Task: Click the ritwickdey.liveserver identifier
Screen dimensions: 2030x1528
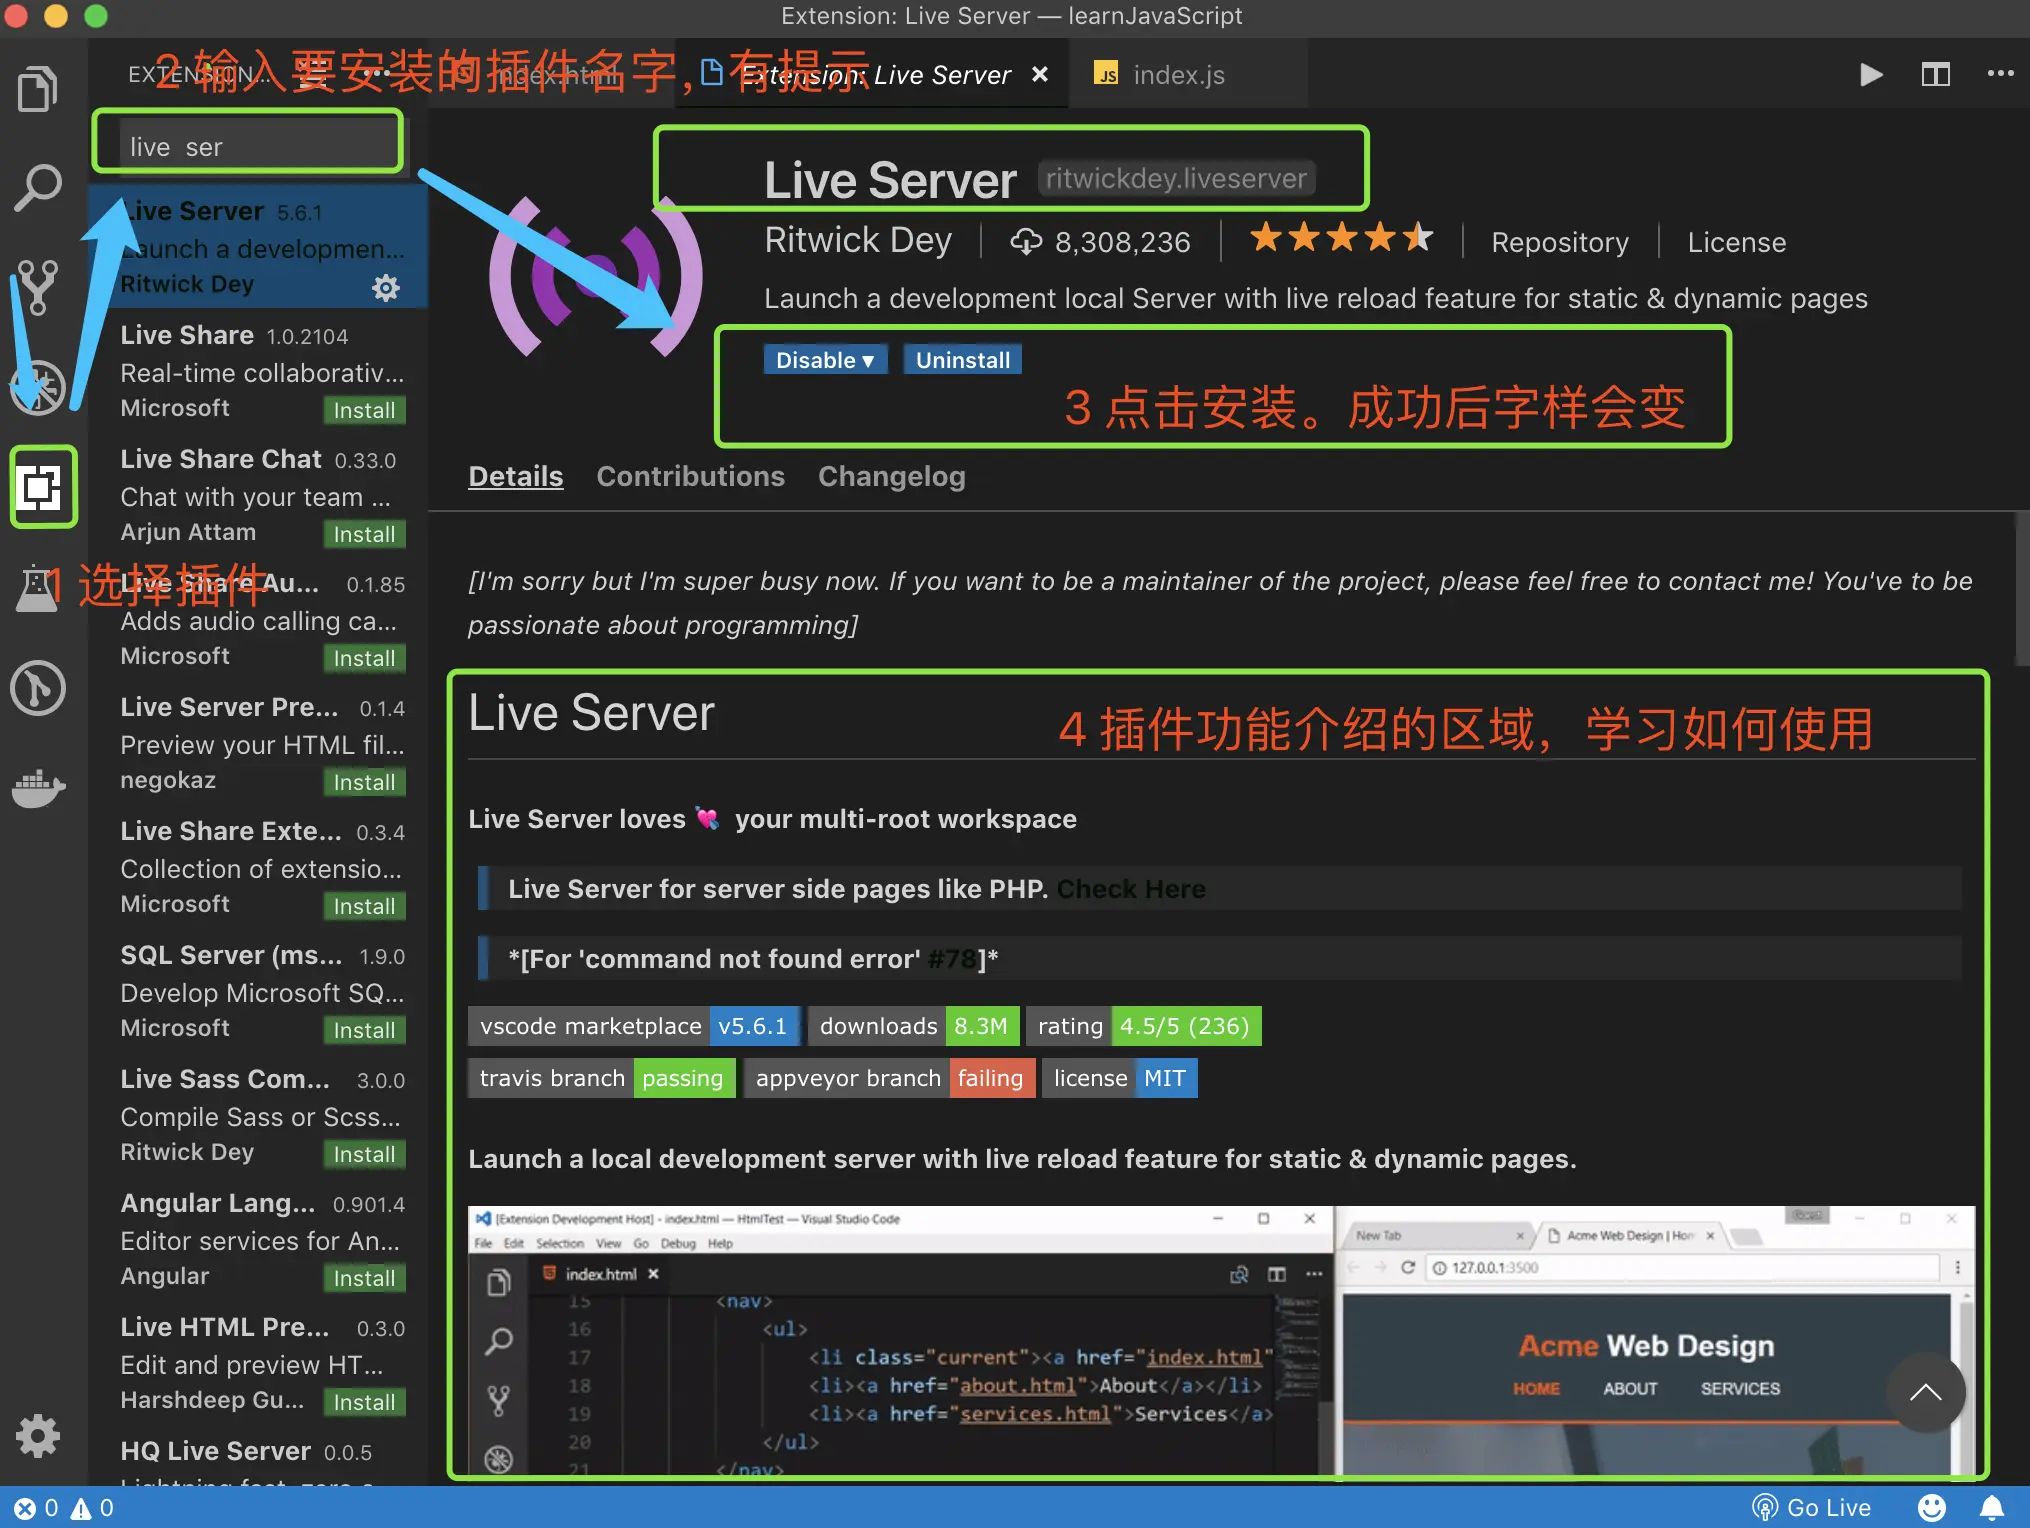Action: [1176, 179]
